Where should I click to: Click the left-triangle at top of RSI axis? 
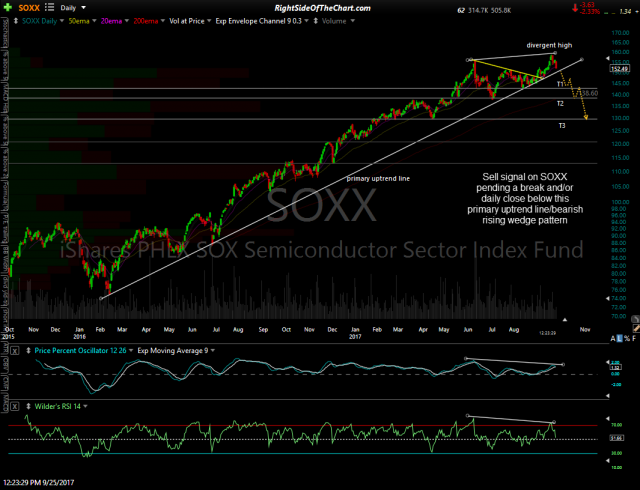[x=608, y=419]
